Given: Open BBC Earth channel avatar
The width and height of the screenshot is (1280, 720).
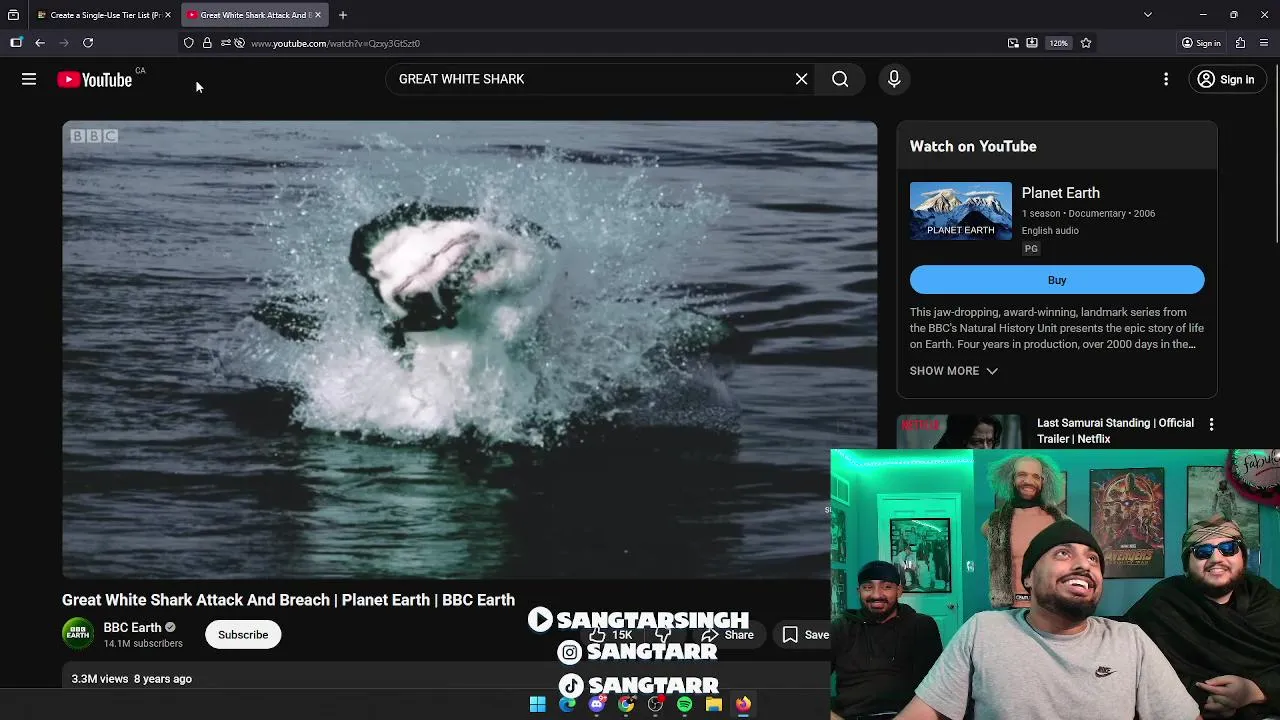Looking at the screenshot, I should (x=78, y=634).
